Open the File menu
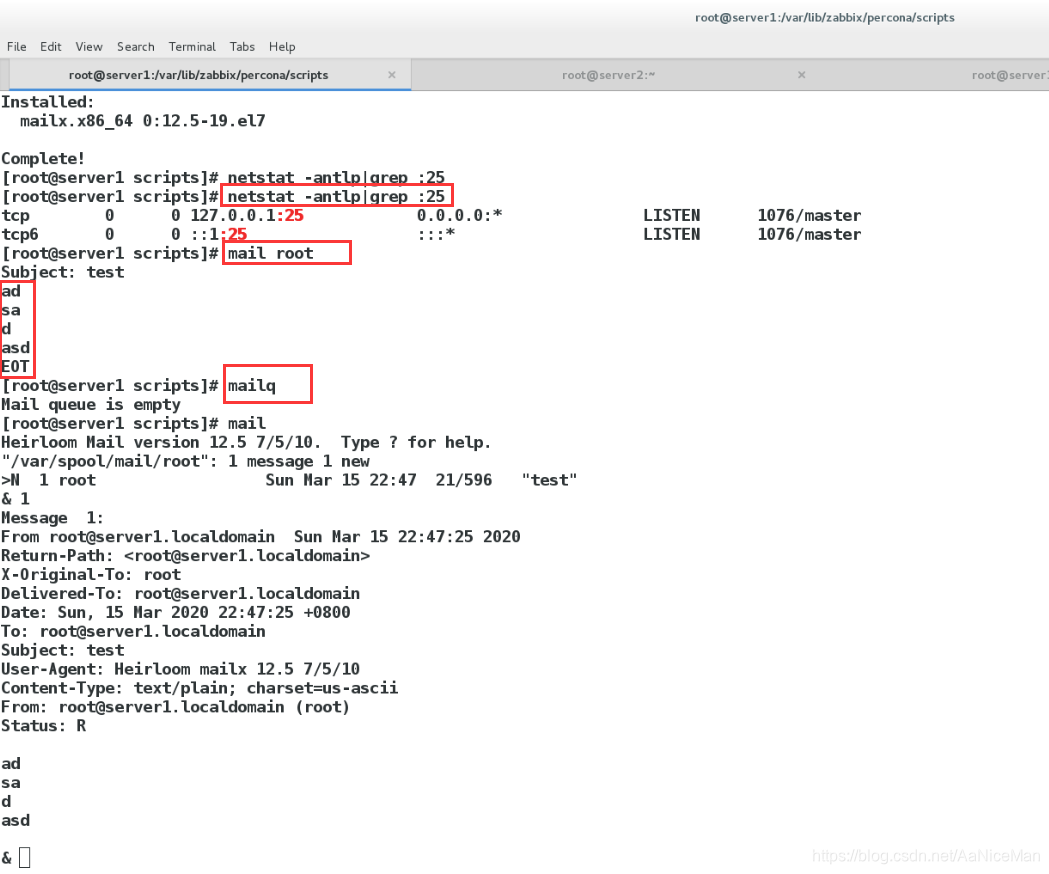Screen dimensions: 1049x874 point(17,47)
